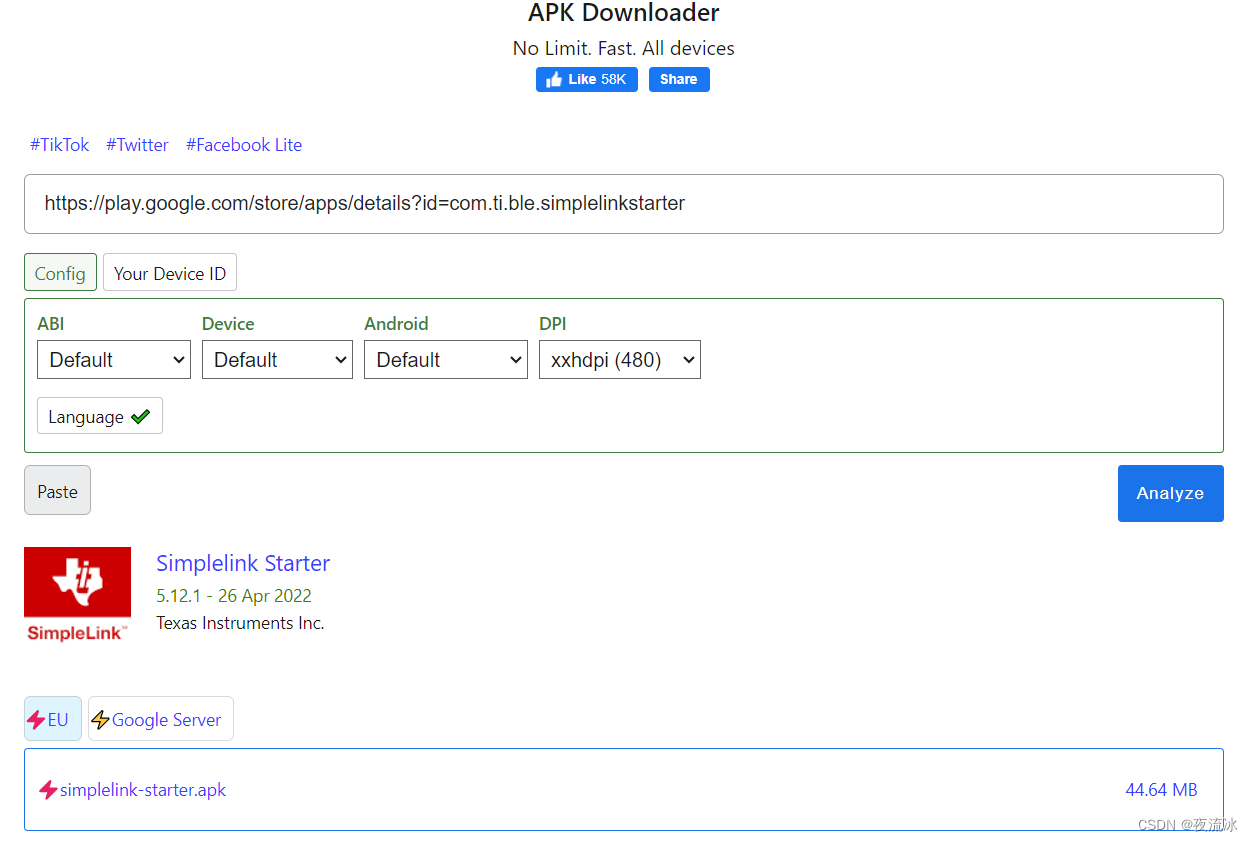Select the EU server tab
The width and height of the screenshot is (1253, 841).
click(x=53, y=719)
